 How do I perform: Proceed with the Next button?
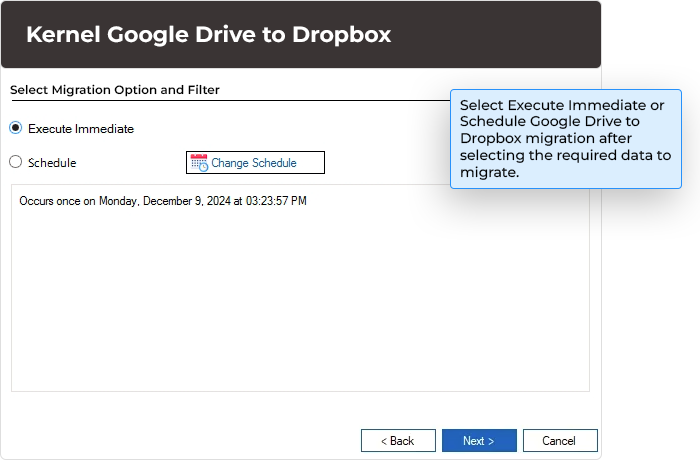pos(479,441)
